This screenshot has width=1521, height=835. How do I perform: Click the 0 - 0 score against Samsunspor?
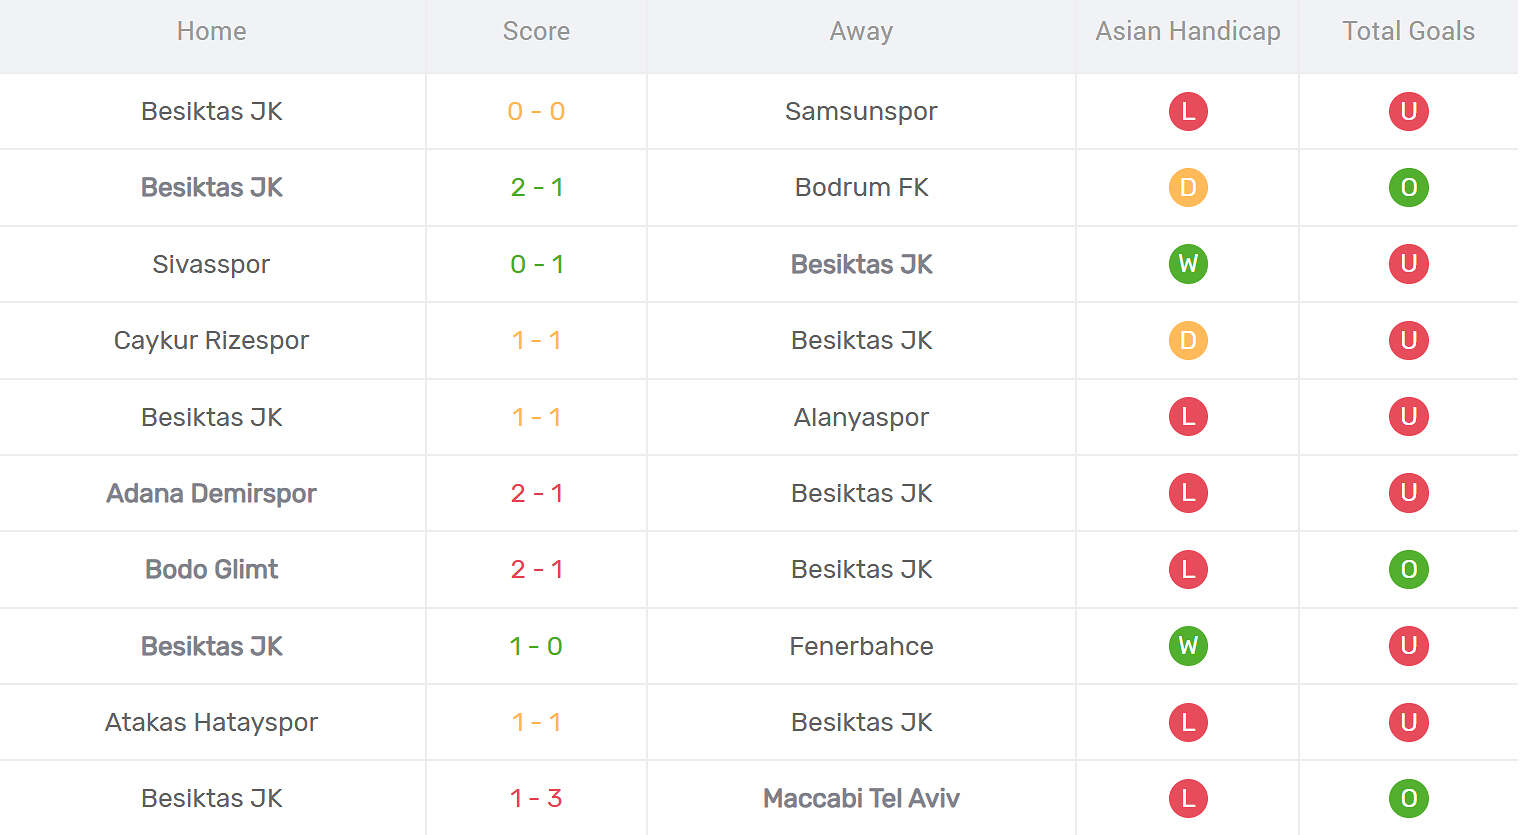[x=536, y=111]
